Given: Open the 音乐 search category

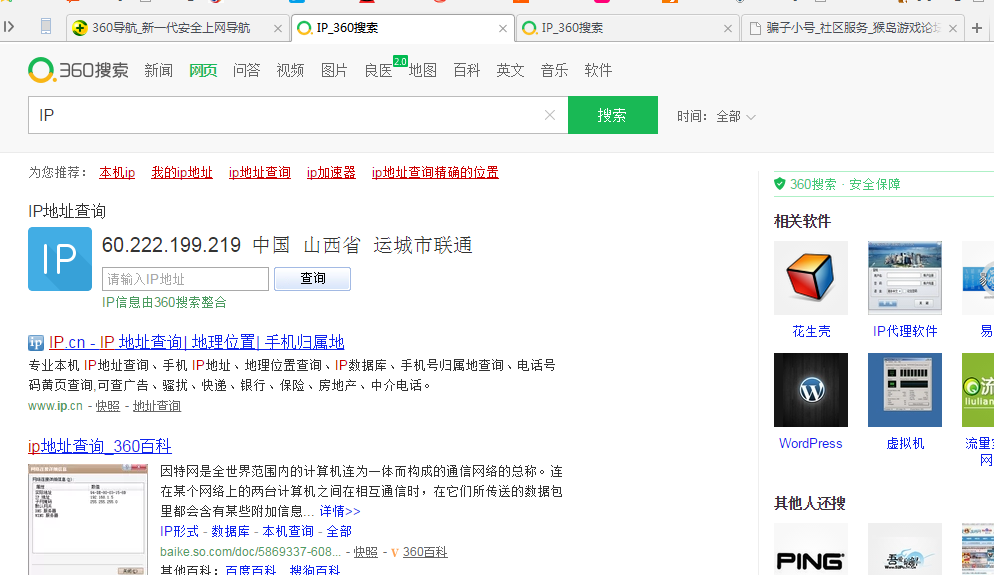Looking at the screenshot, I should (554, 70).
